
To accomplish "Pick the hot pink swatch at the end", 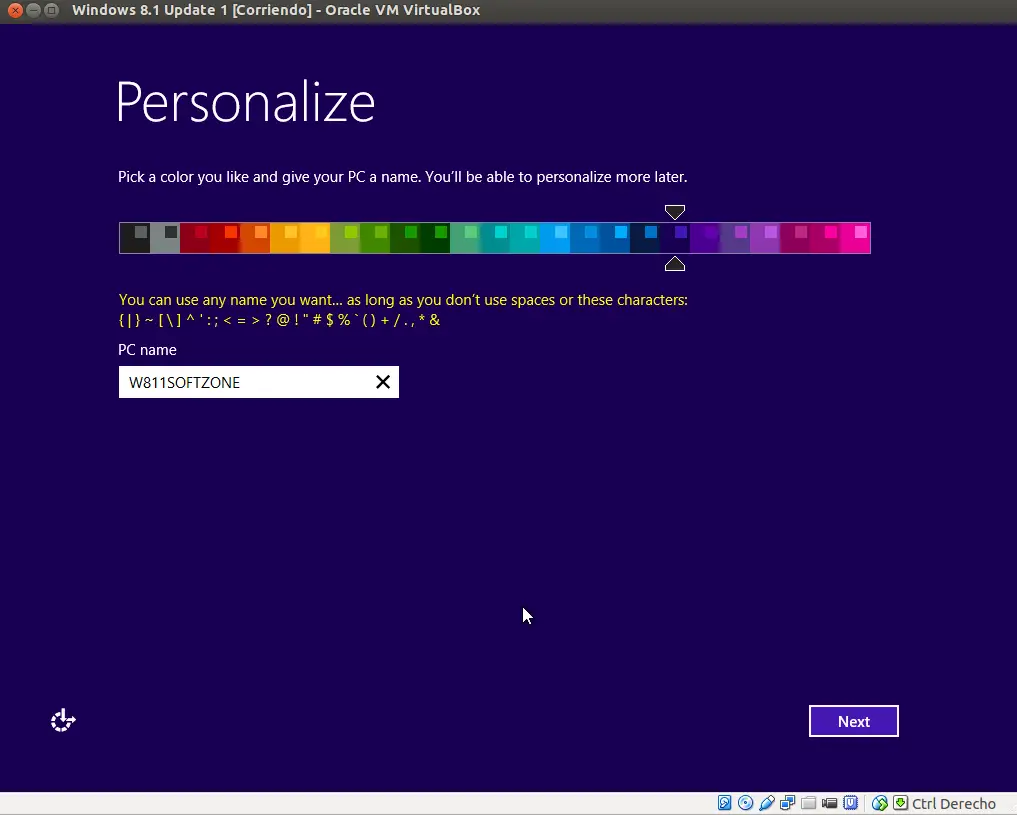I will (x=855, y=238).
